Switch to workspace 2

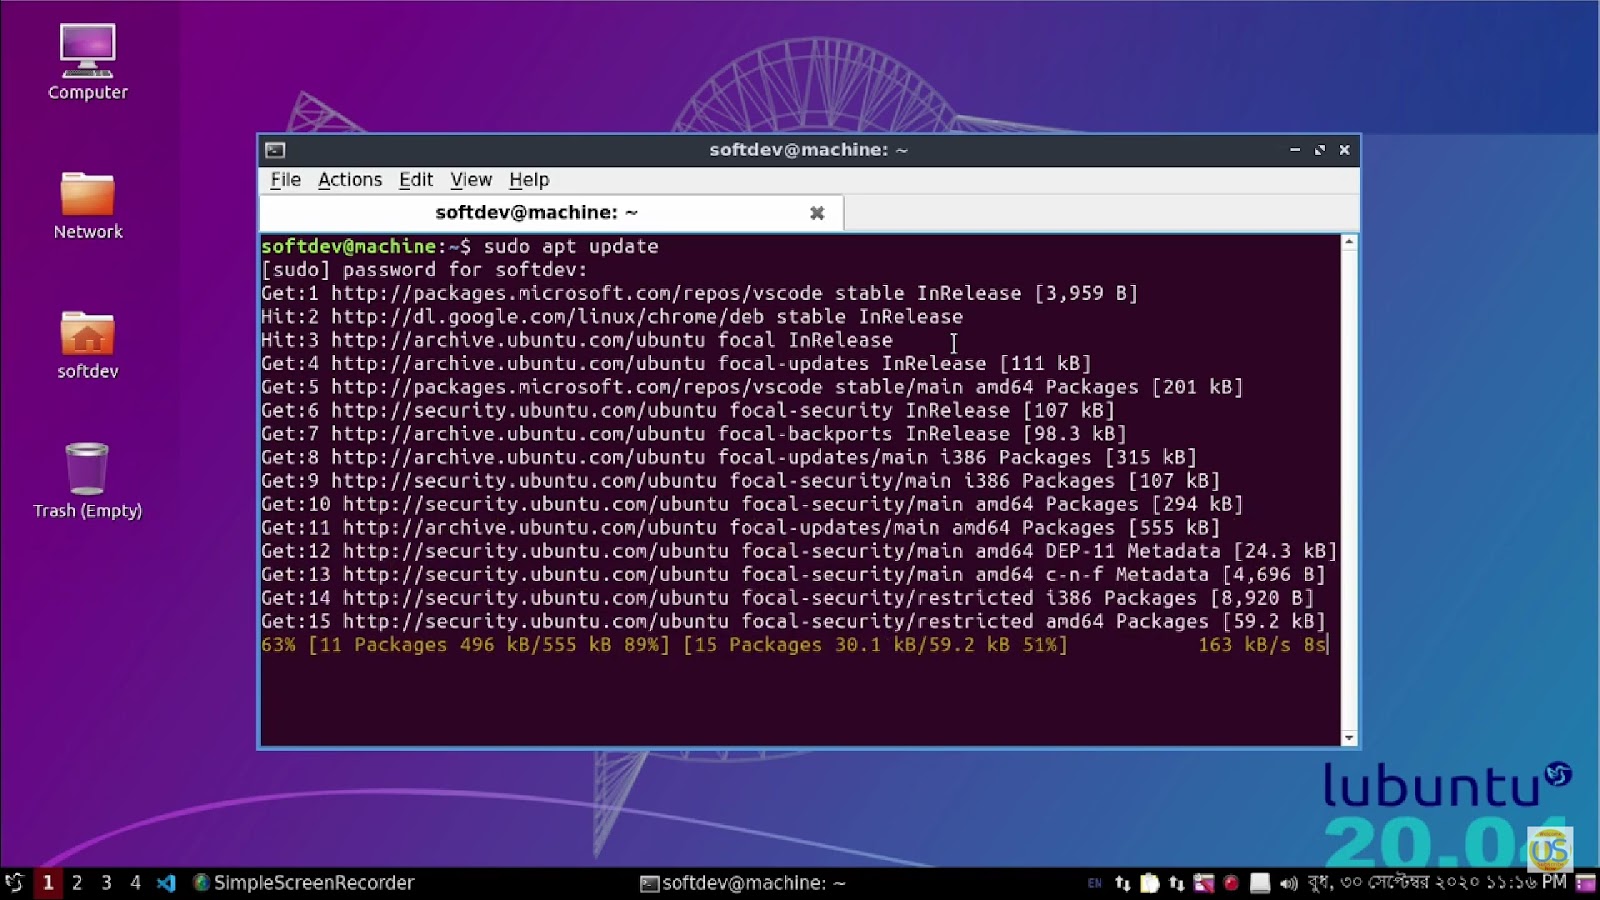coord(77,882)
